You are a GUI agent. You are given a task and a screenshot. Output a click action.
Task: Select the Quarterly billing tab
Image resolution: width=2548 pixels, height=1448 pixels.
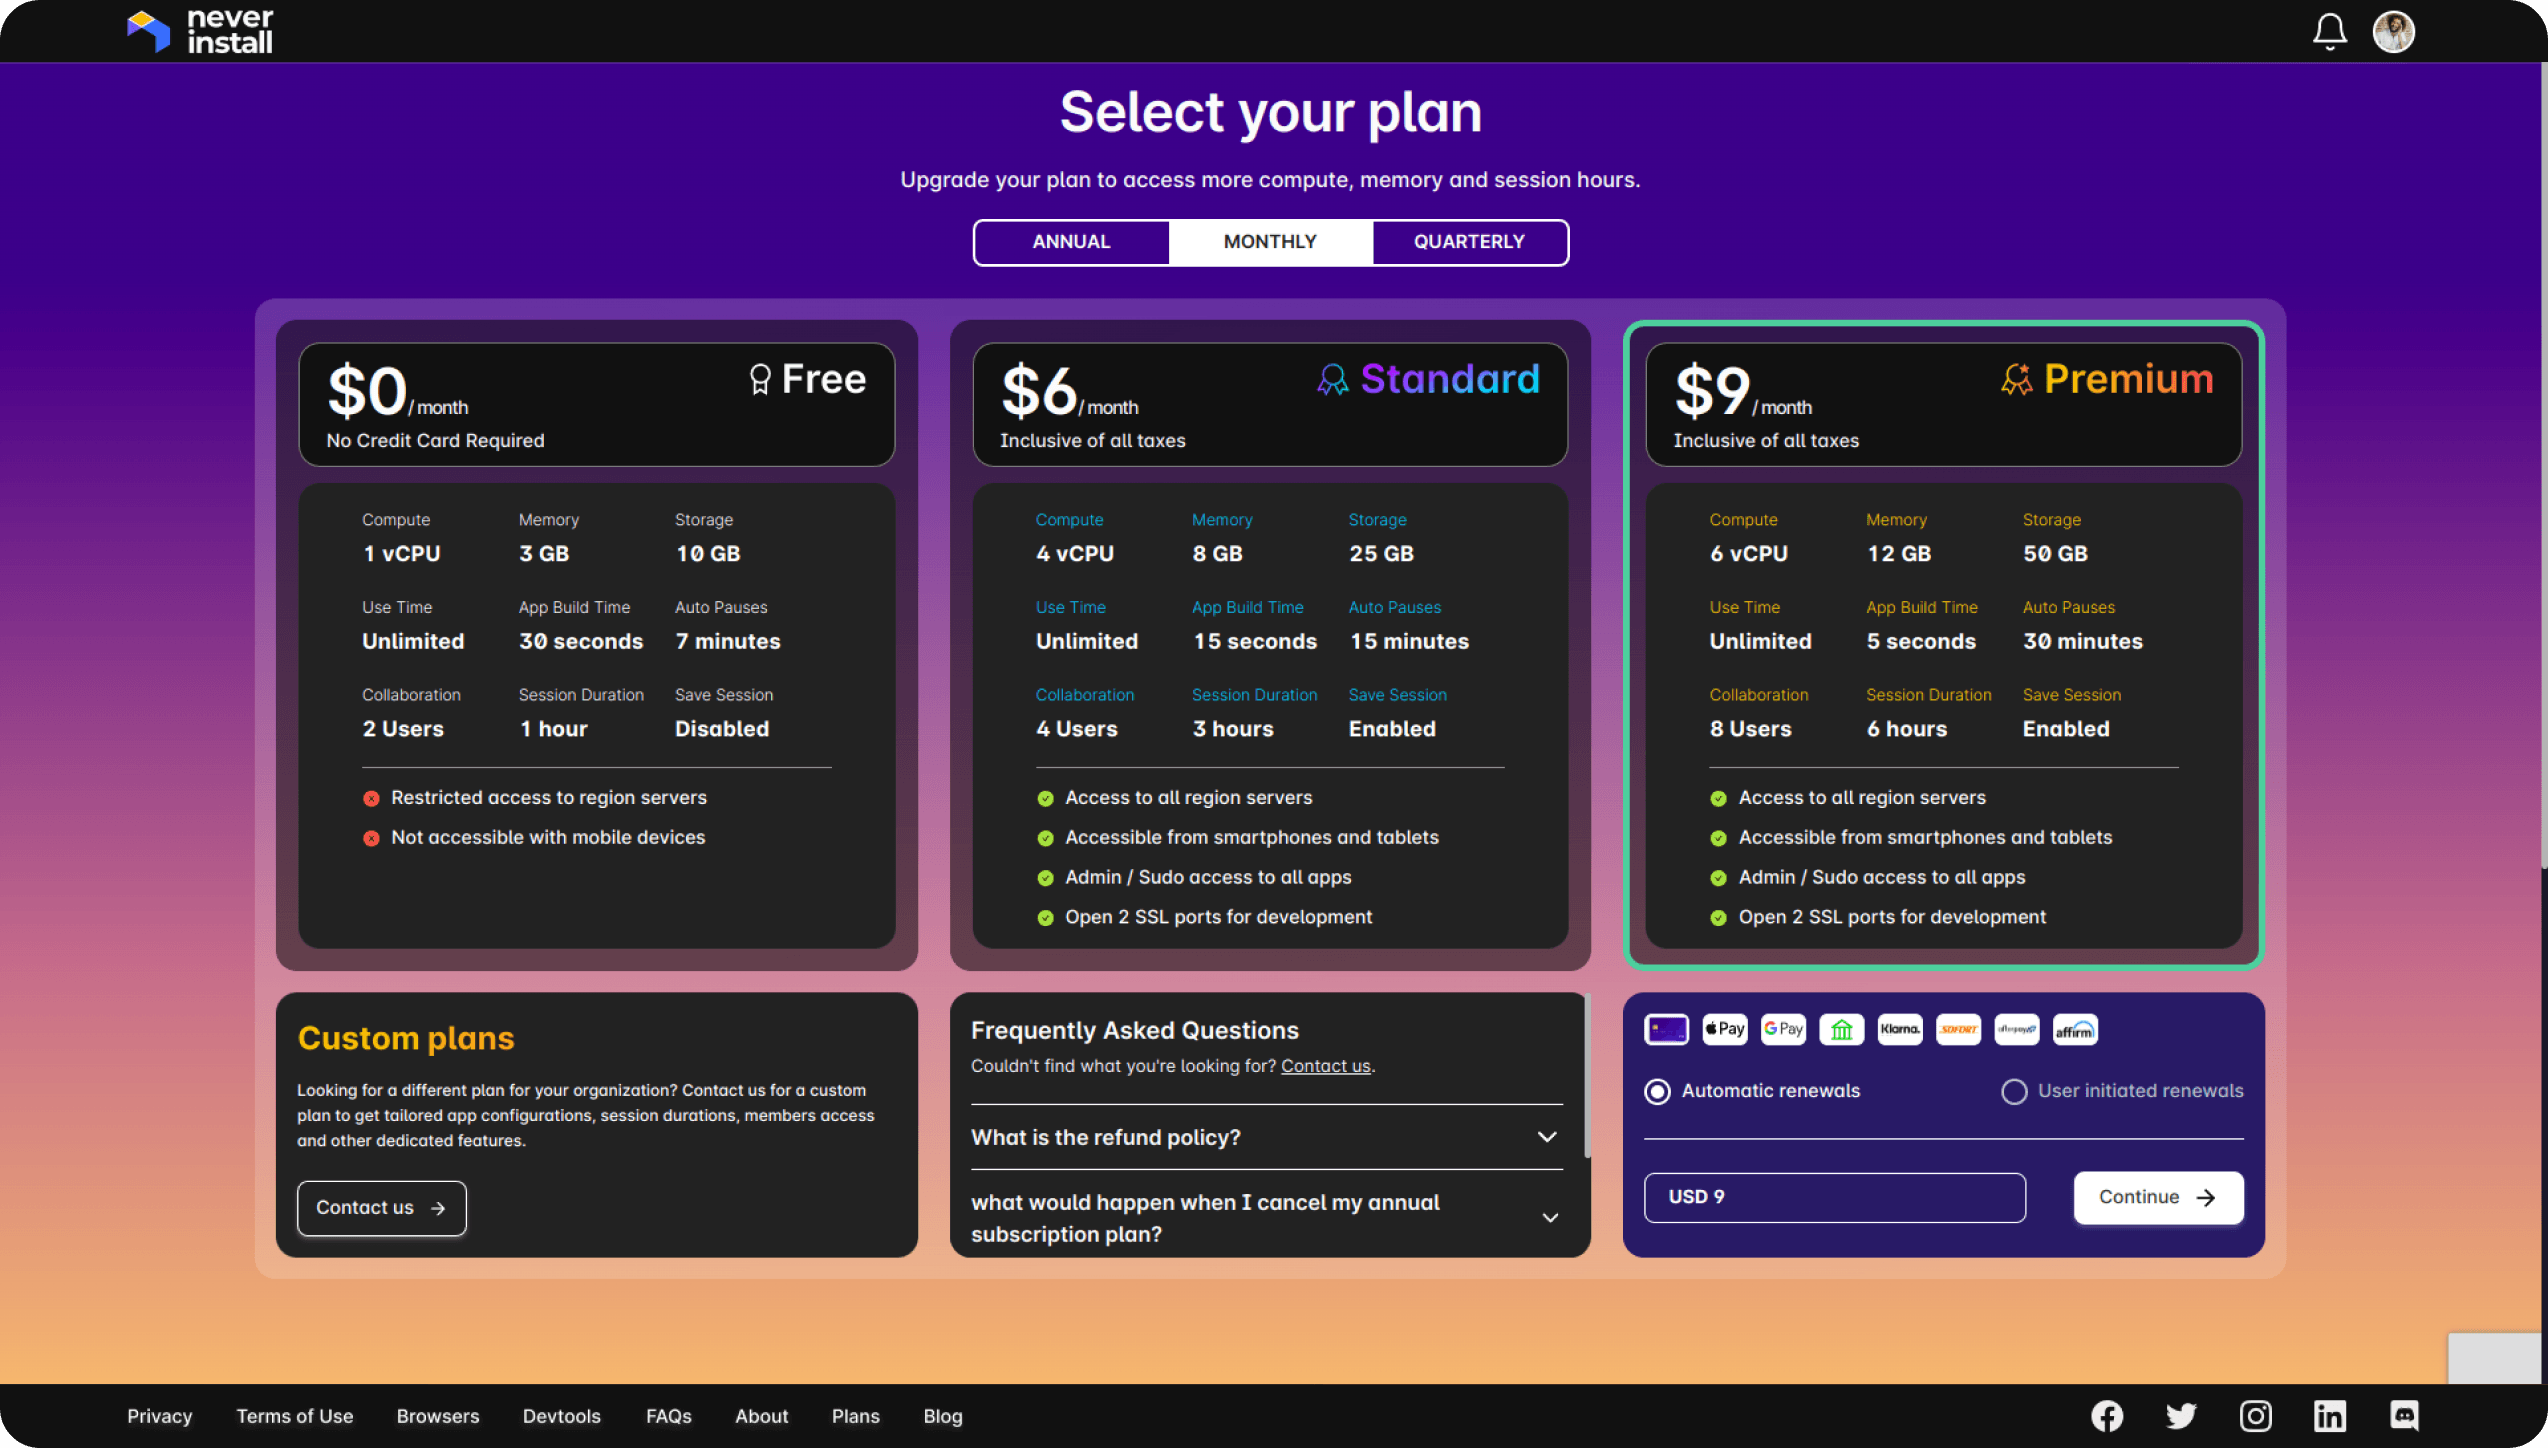pyautogui.click(x=1468, y=242)
